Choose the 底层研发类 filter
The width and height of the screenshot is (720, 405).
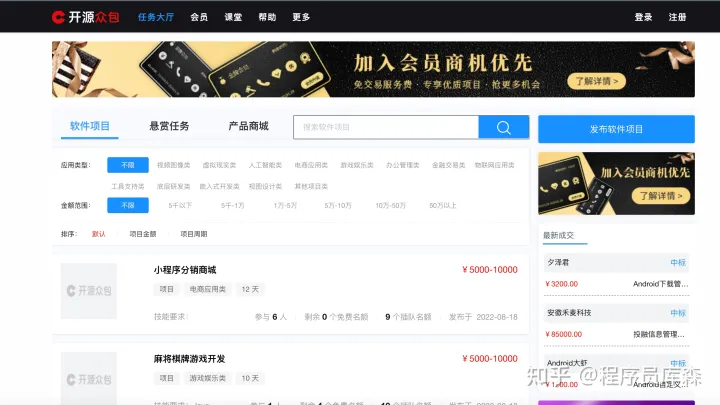pos(174,186)
